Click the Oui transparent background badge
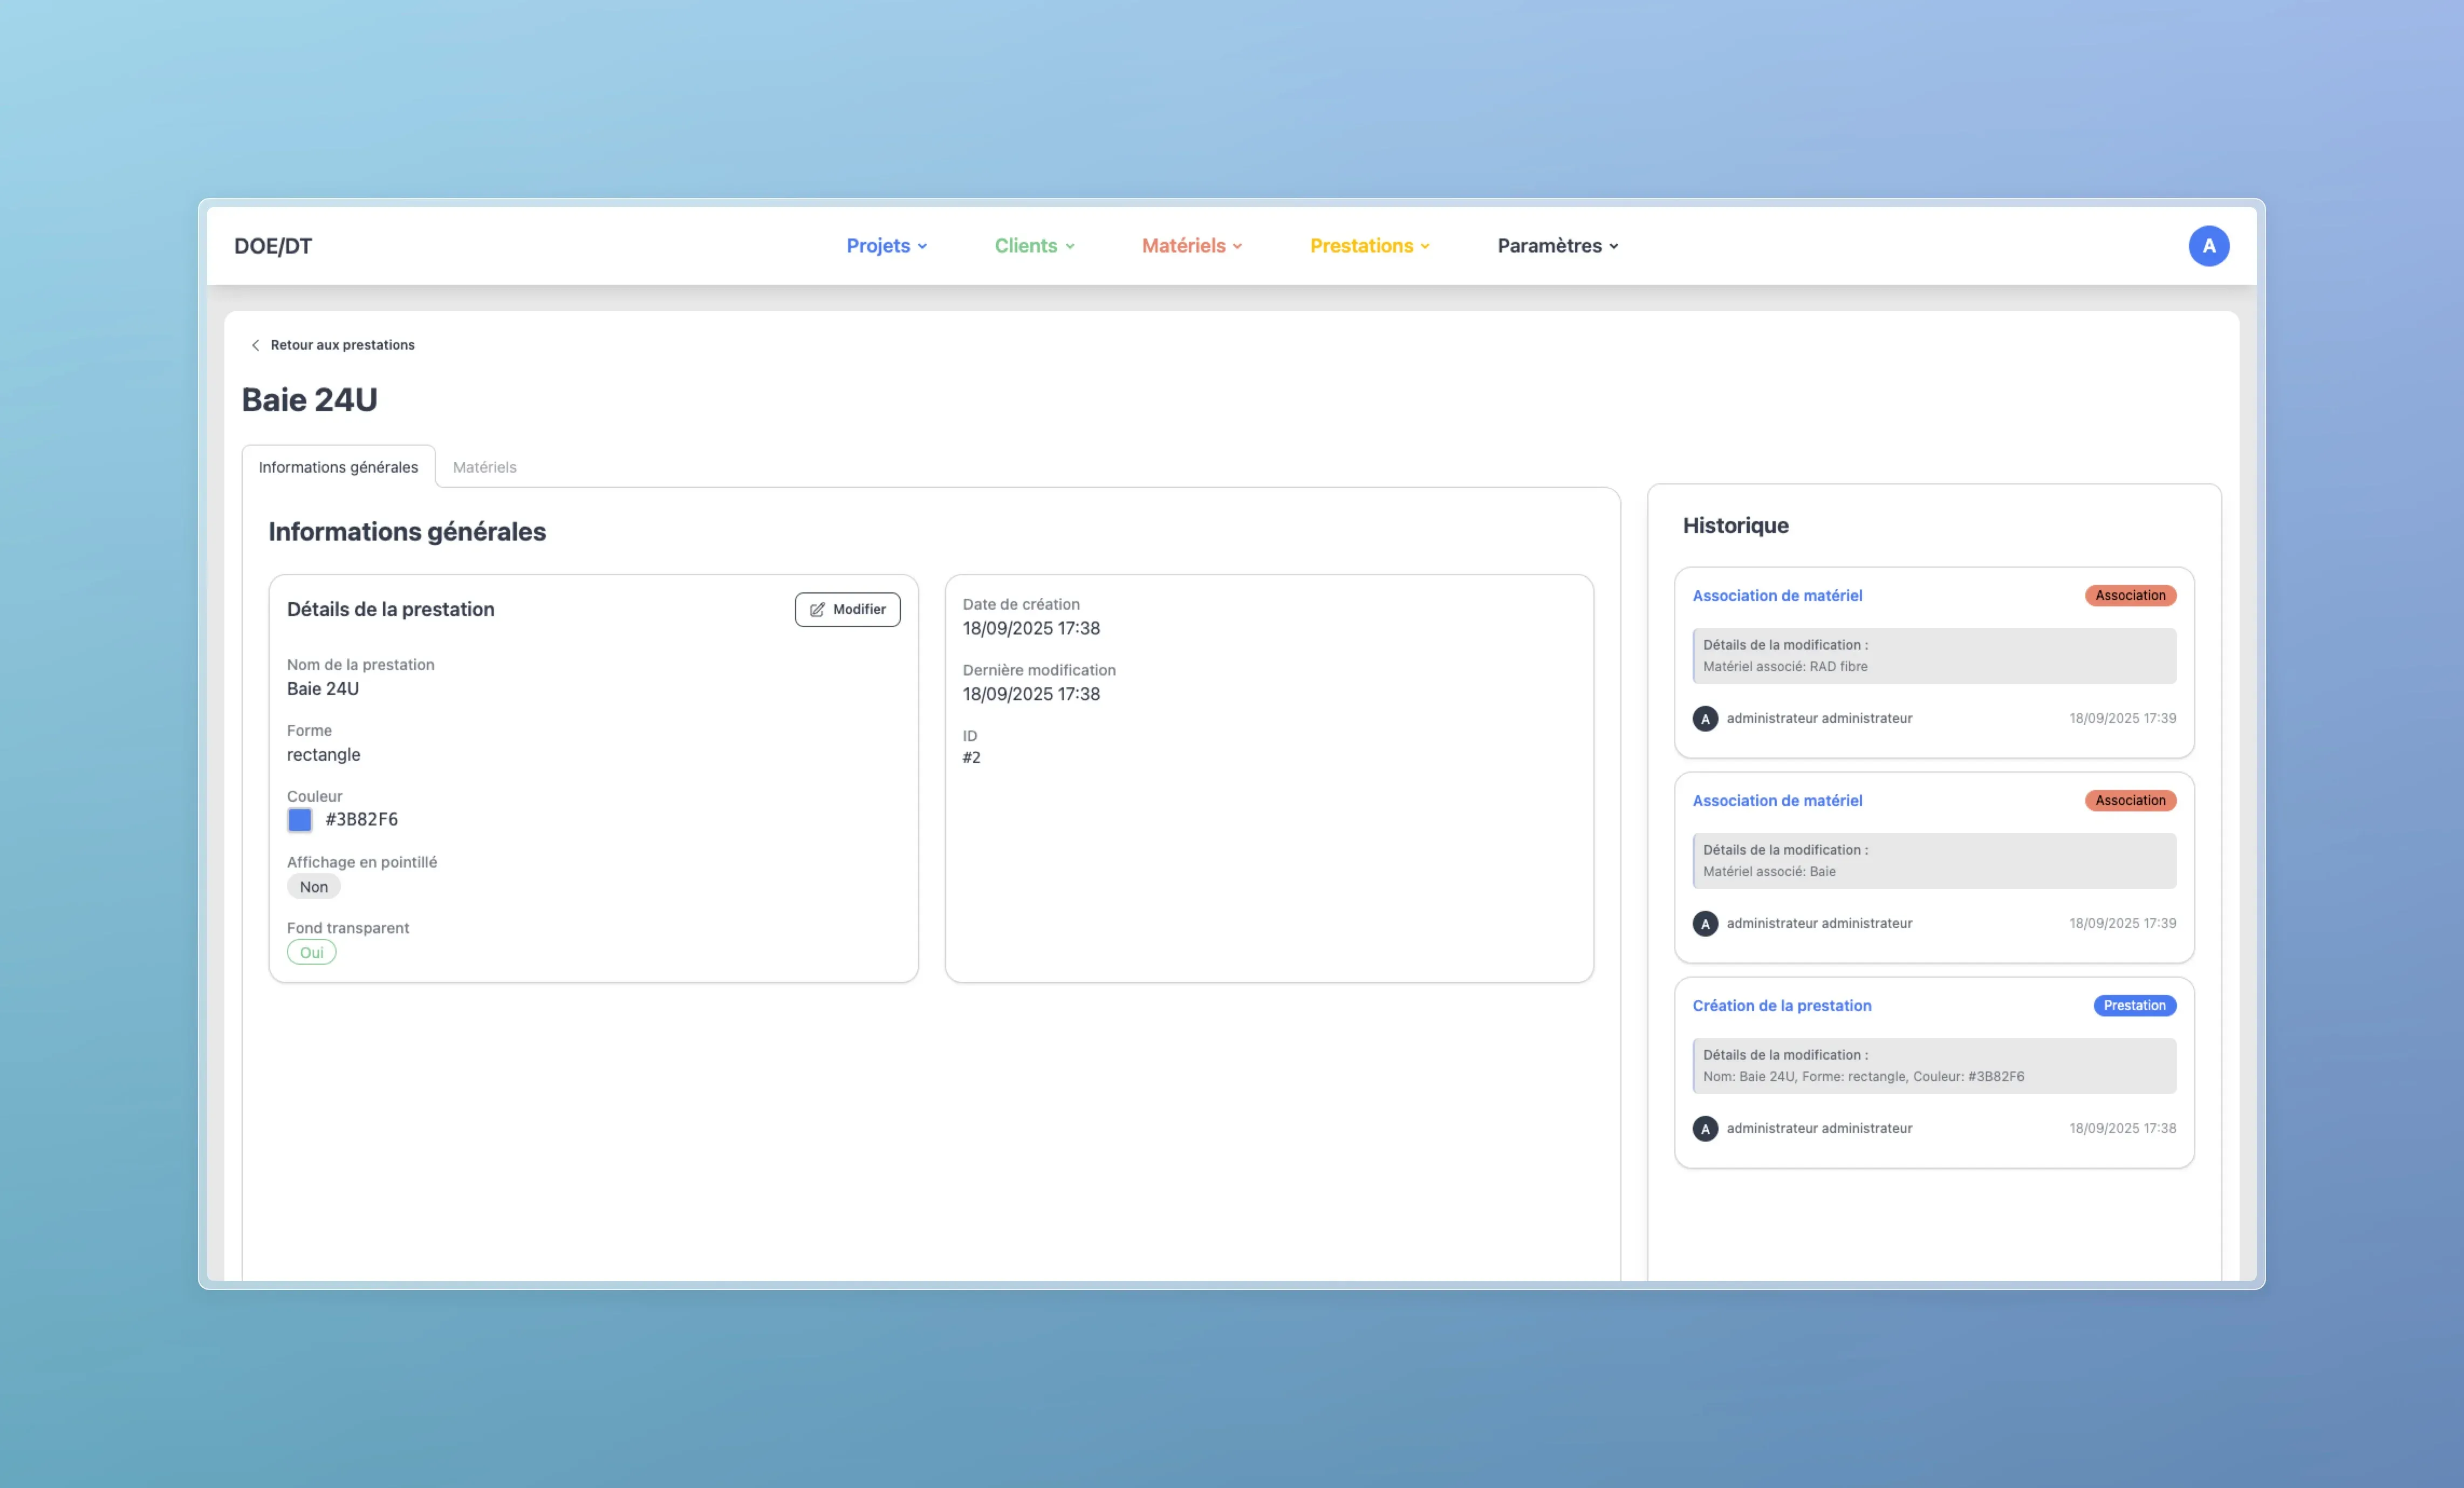2464x1488 pixels. (x=312, y=953)
